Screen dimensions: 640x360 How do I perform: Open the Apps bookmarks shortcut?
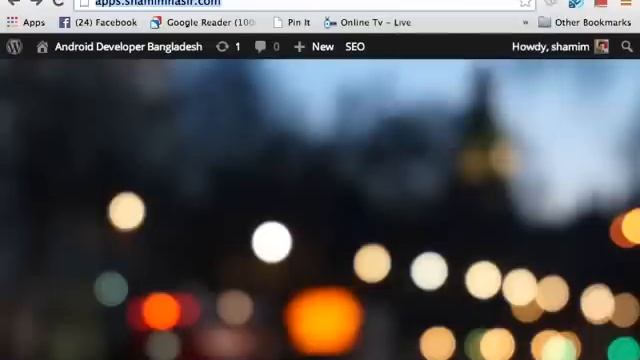pyautogui.click(x=26, y=22)
